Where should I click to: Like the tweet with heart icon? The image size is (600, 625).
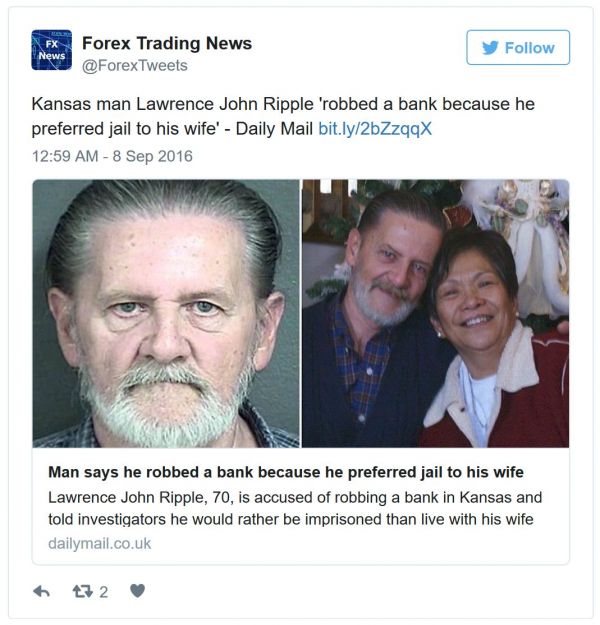click(138, 591)
